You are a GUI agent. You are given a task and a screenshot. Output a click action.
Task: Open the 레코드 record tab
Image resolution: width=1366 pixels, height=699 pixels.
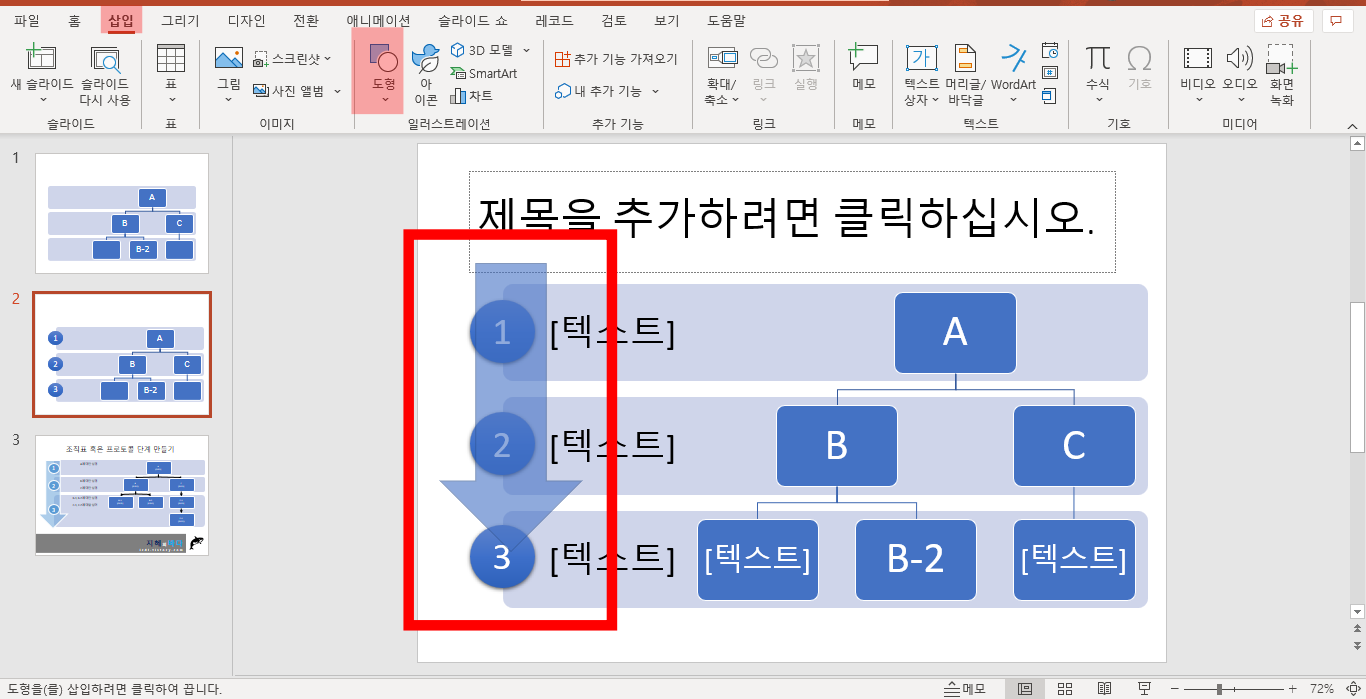click(x=555, y=20)
